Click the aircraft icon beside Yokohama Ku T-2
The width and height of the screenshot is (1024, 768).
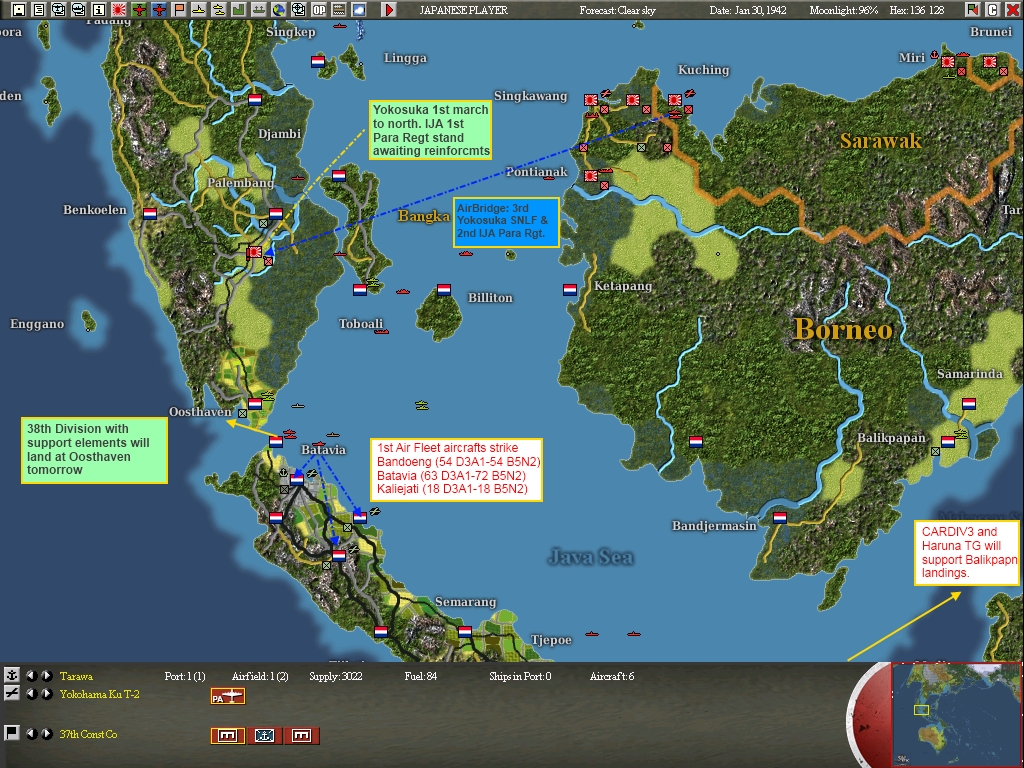point(11,694)
